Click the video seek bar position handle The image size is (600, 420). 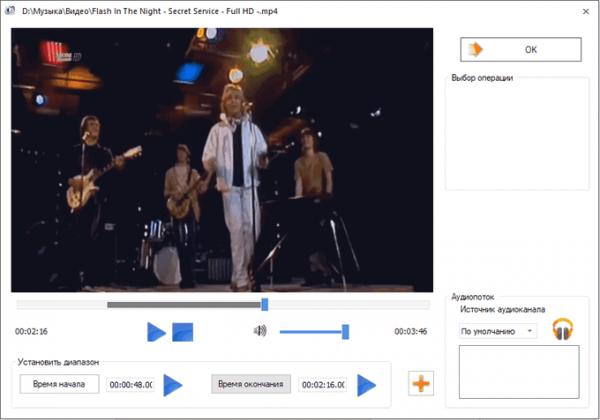264,304
